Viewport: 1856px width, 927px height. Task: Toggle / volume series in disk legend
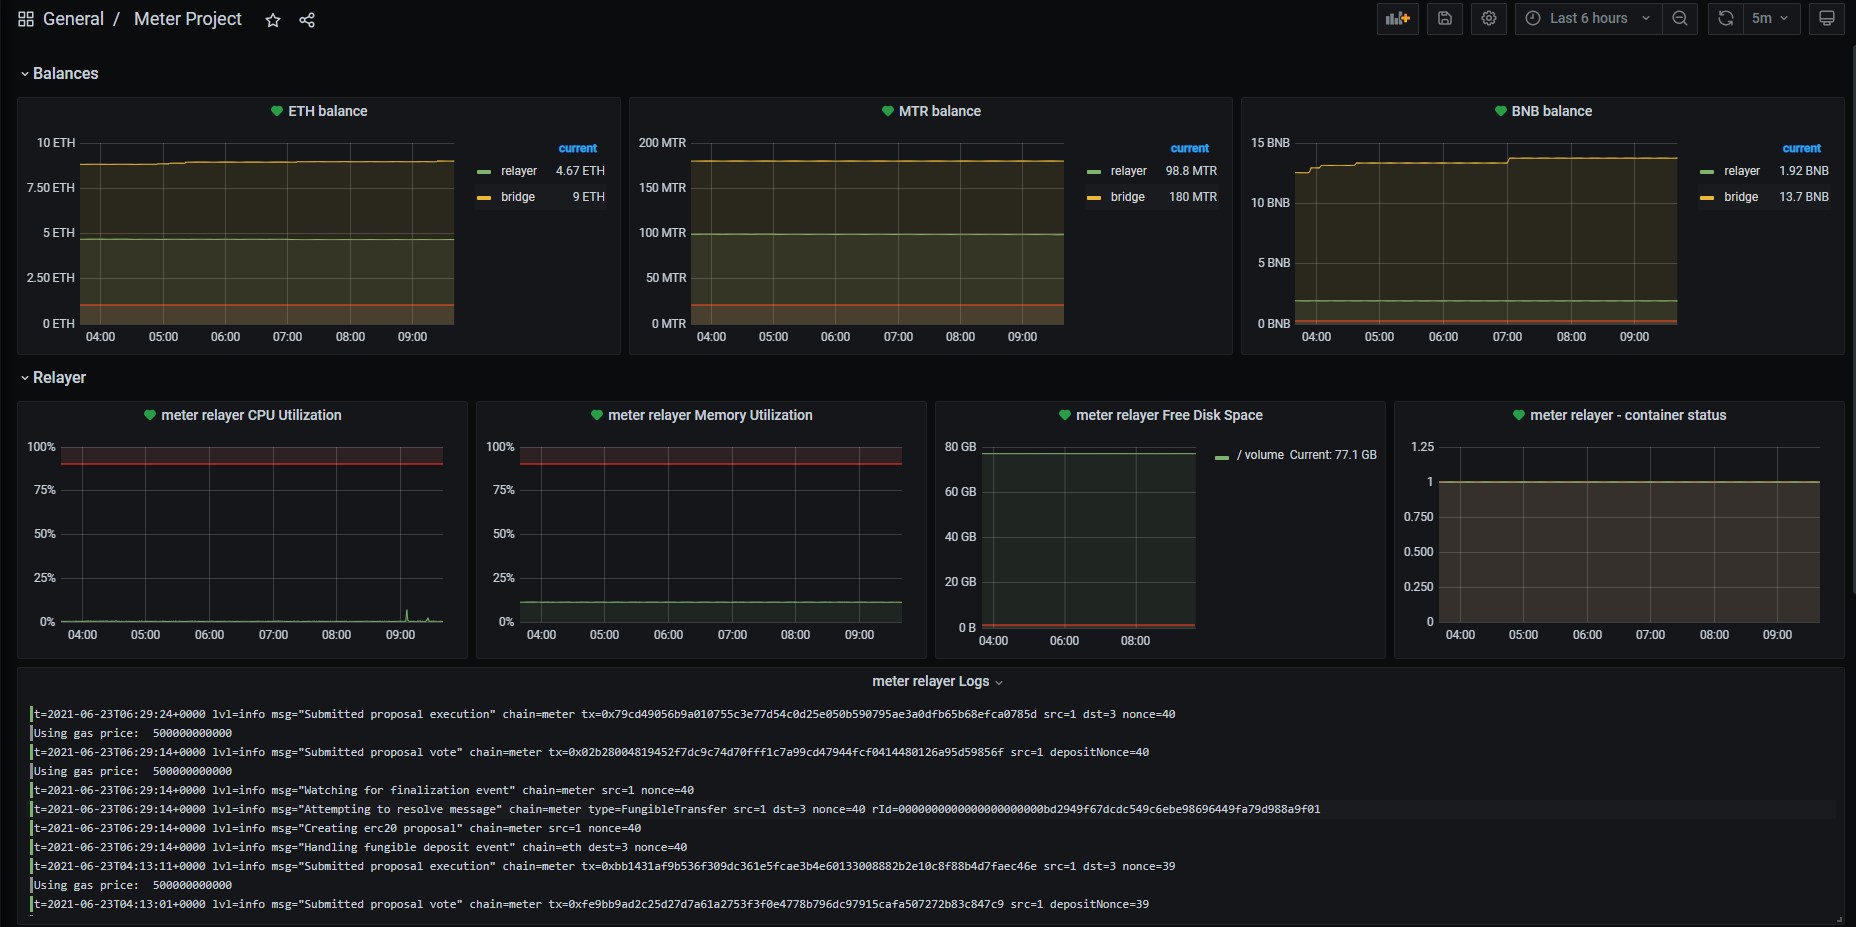pos(1260,455)
